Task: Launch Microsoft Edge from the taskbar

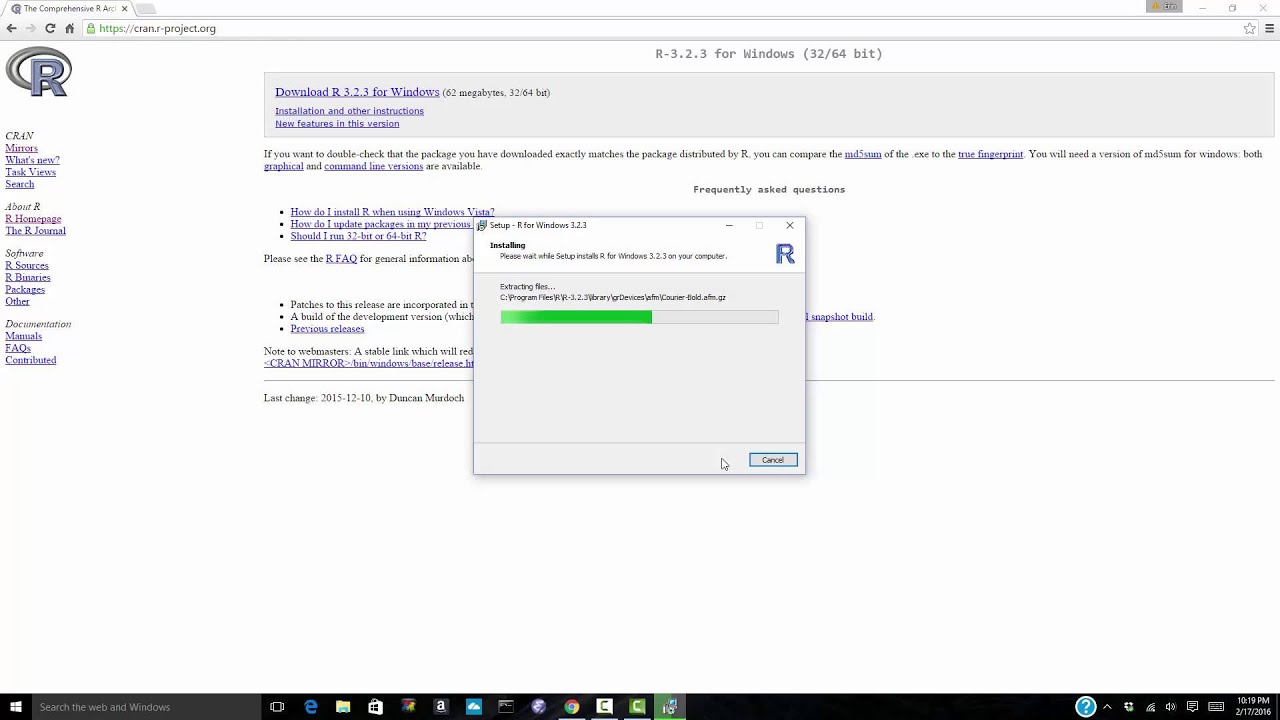Action: (x=311, y=707)
